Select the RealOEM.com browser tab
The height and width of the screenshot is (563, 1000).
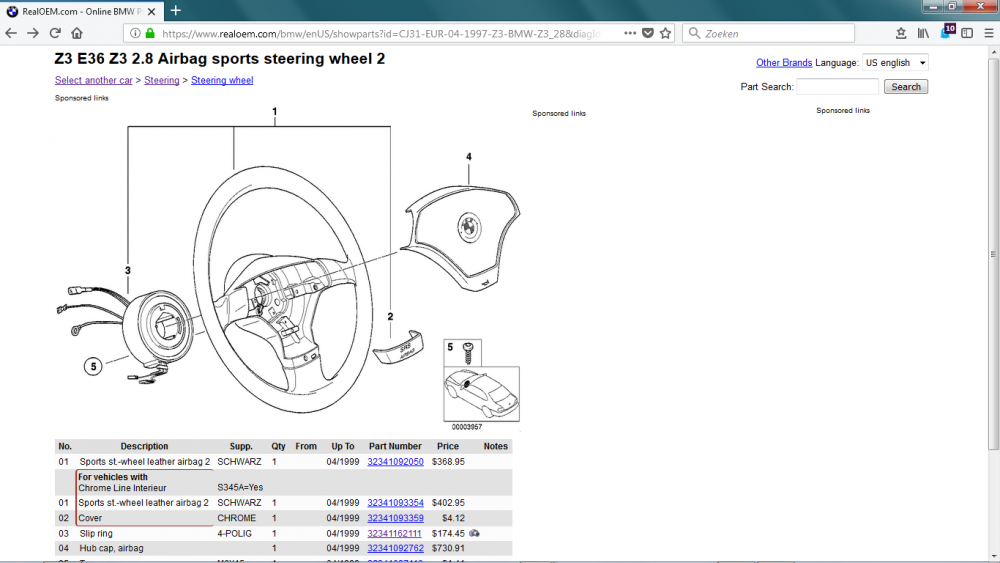coord(82,11)
